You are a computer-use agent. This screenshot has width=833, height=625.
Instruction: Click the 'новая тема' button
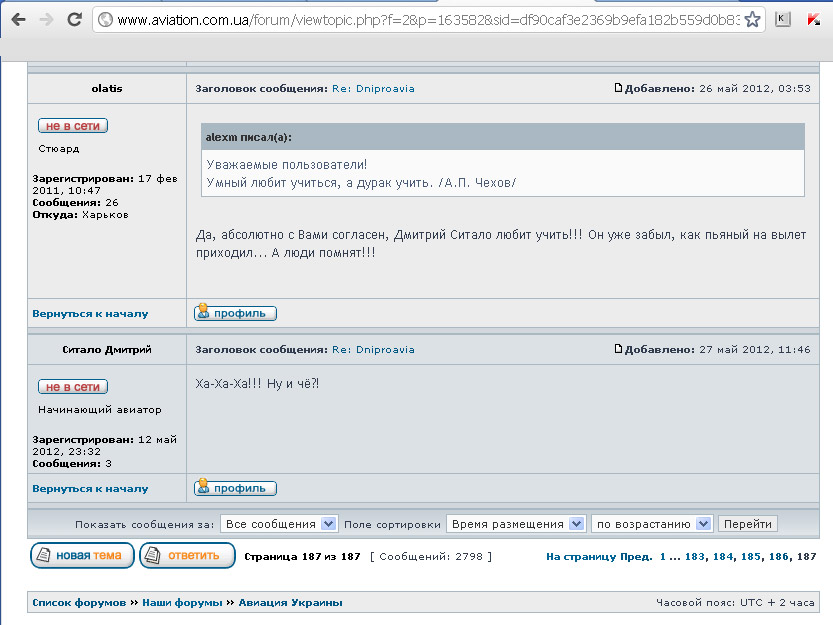(x=82, y=555)
